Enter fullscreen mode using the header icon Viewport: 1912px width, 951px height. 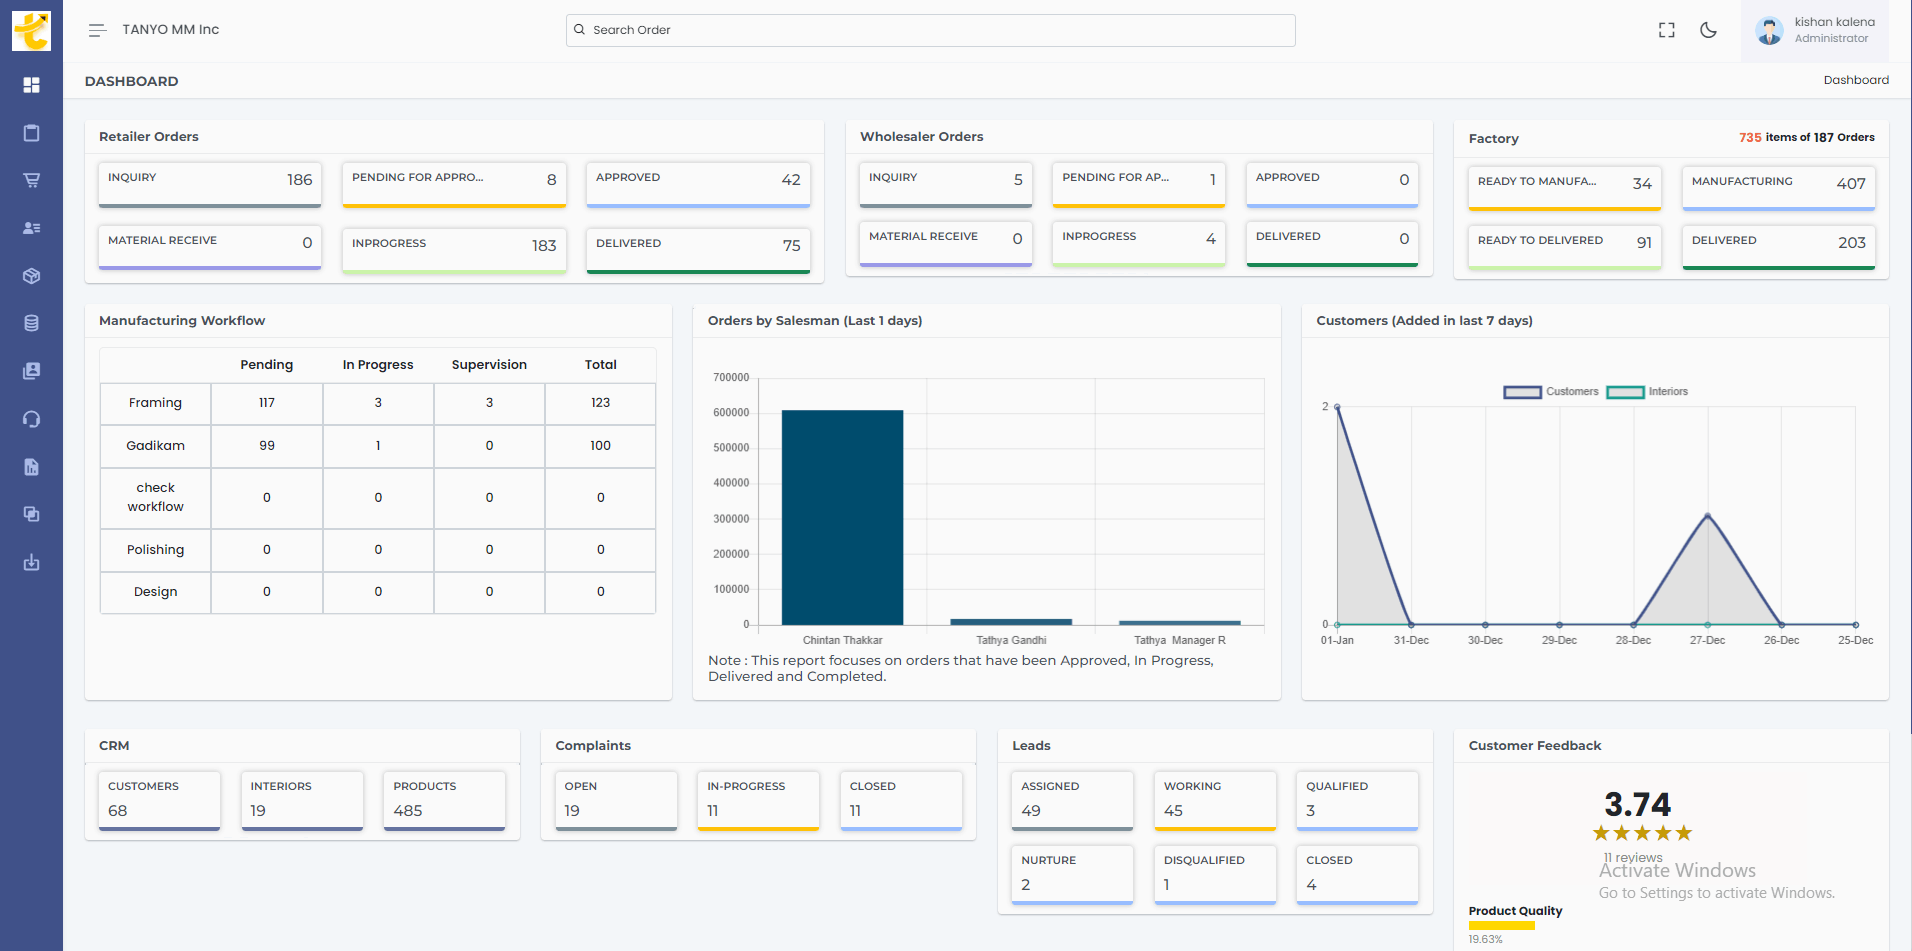click(x=1666, y=30)
